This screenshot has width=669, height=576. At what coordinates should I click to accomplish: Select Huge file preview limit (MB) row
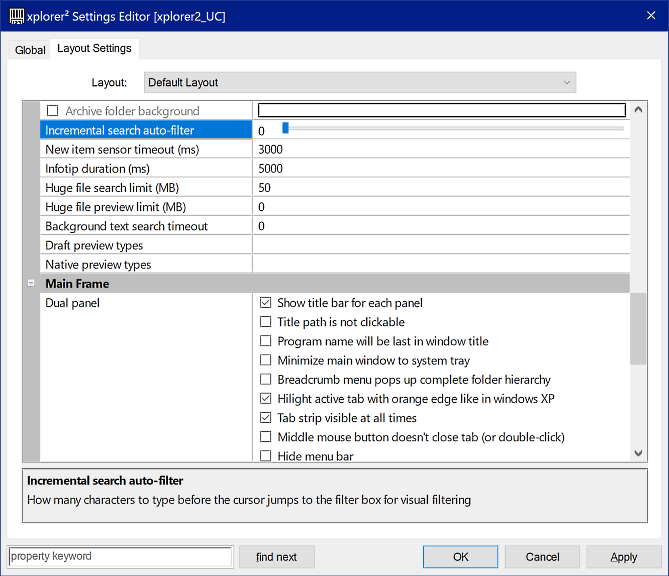146,207
